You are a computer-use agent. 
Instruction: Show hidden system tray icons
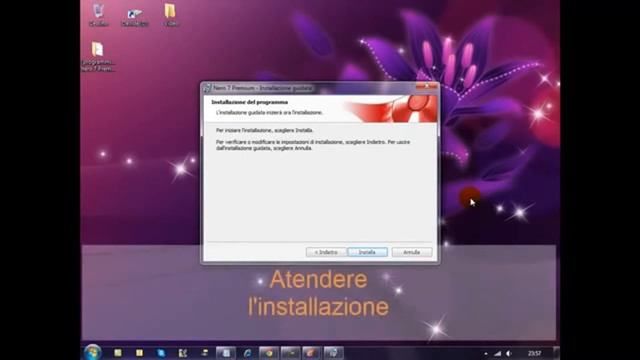pos(486,353)
